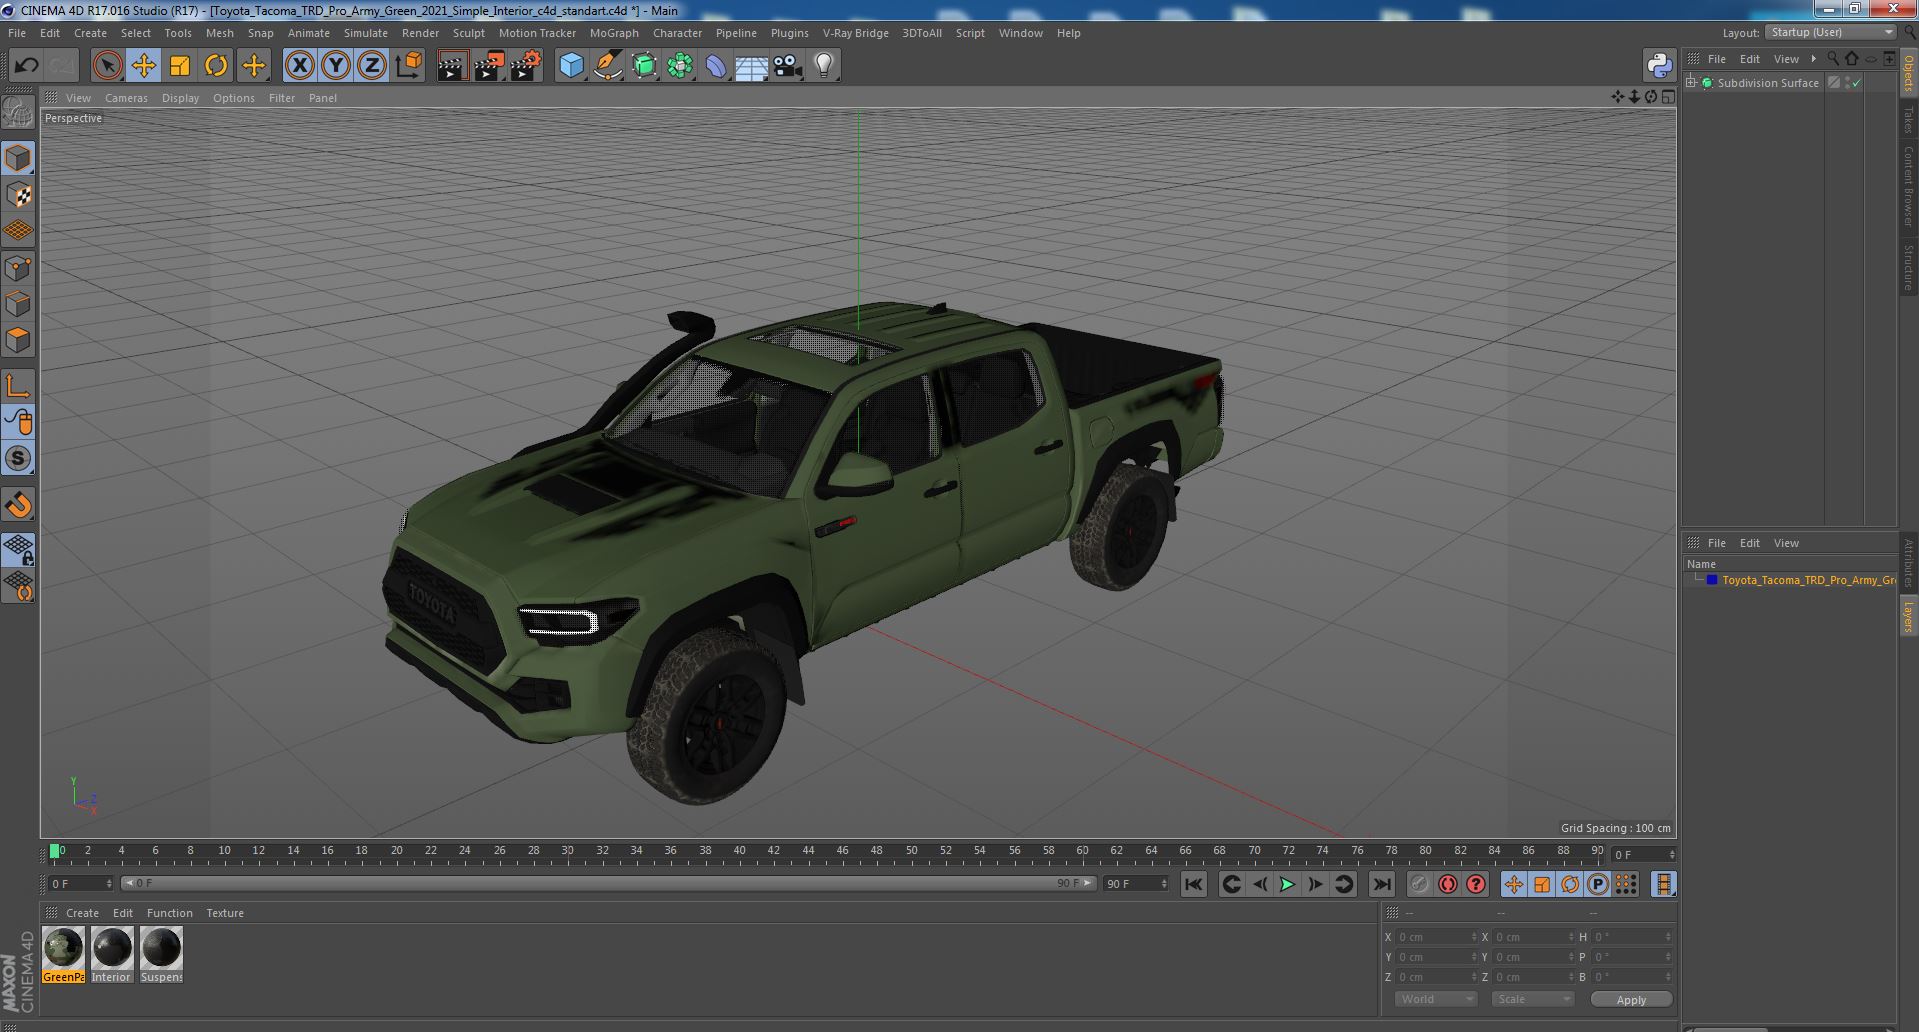Open the Attributes side tab
This screenshot has width=1919, height=1032.
[x=1908, y=563]
